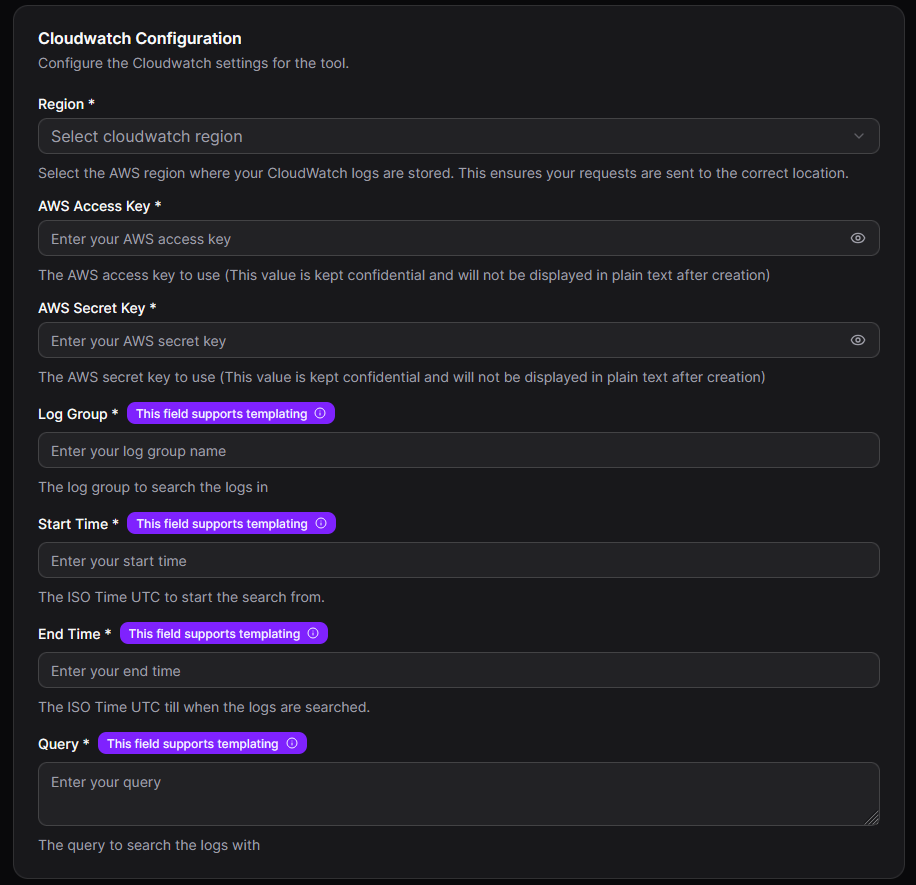Click the info icon on Query templating badge
The height and width of the screenshot is (885, 916).
click(x=293, y=743)
